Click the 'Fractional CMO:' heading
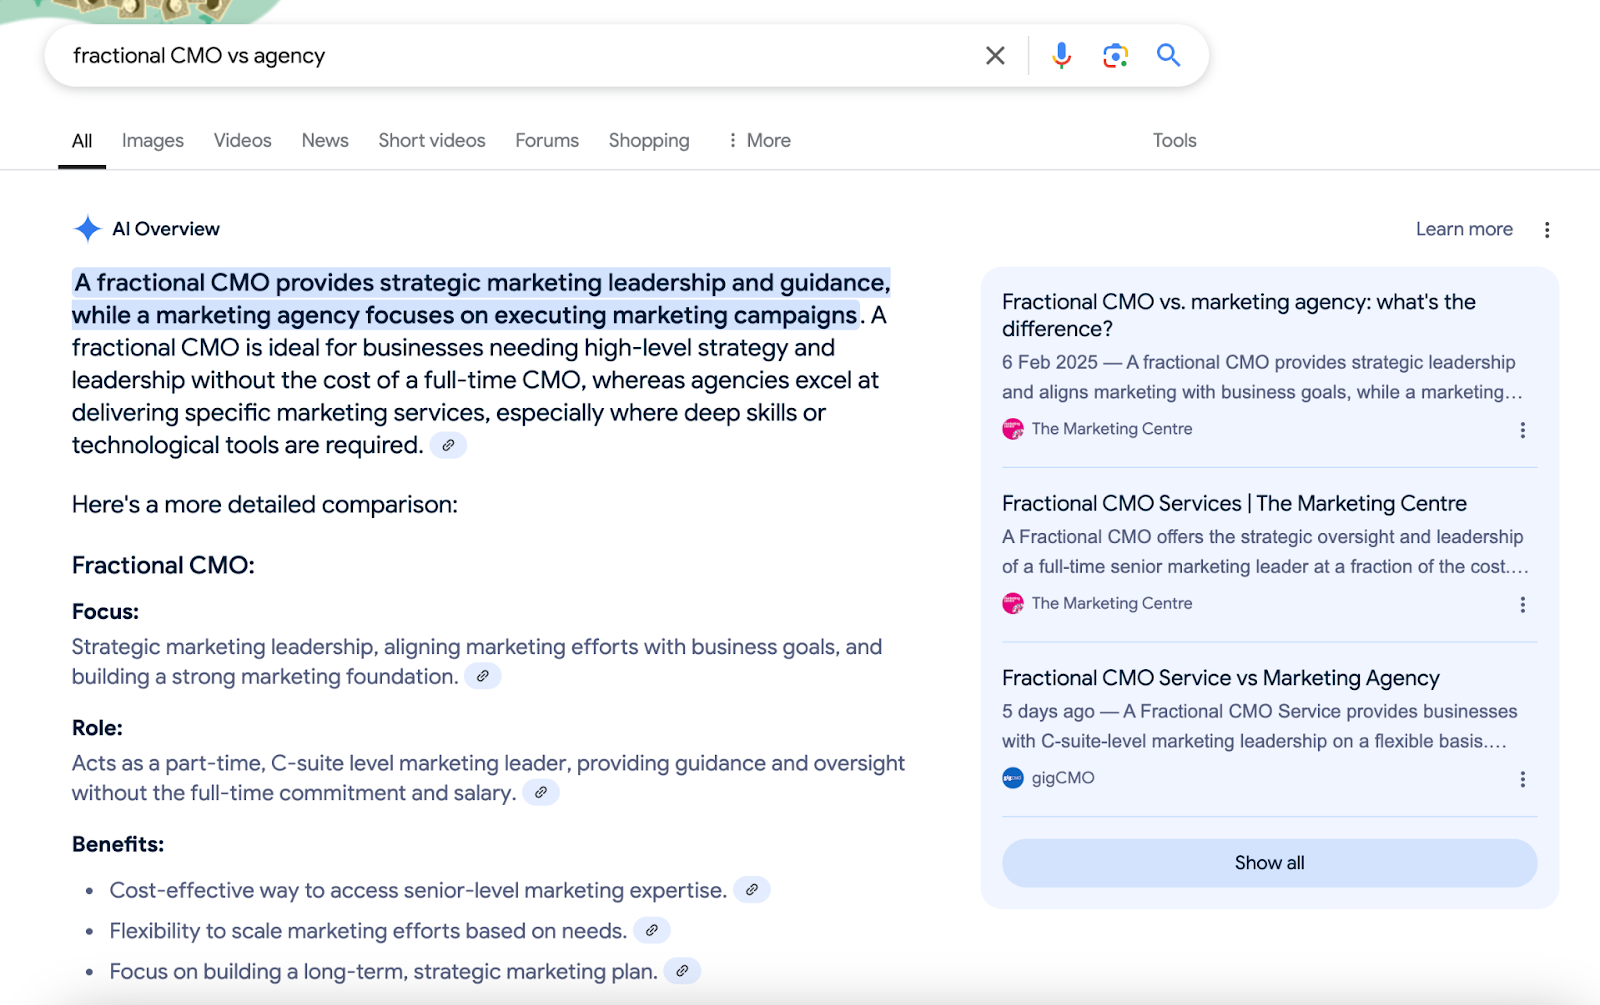The height and width of the screenshot is (1005, 1600). [163, 566]
